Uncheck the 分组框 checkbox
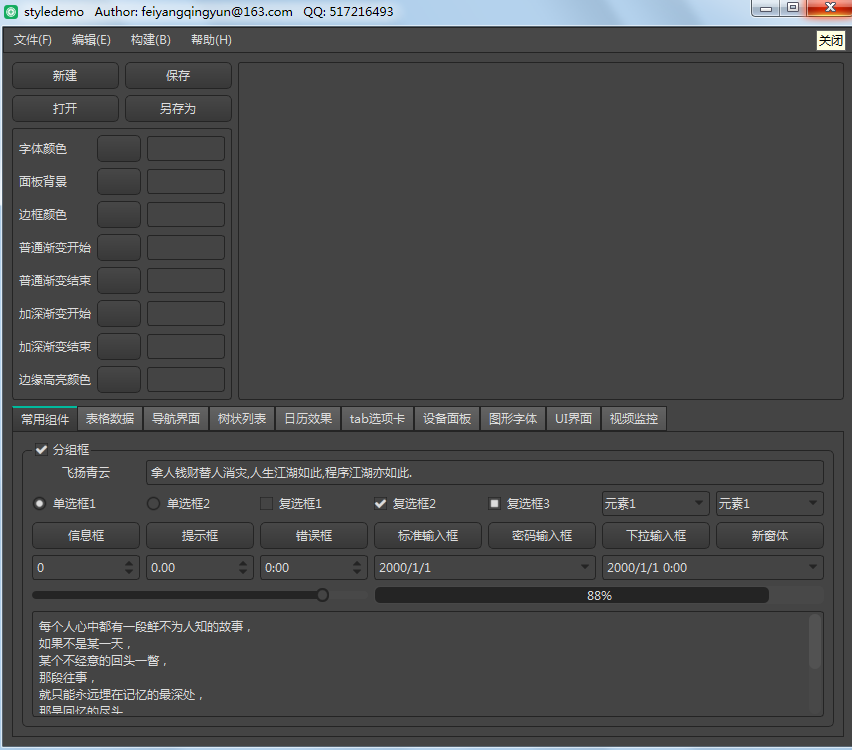 pos(41,449)
